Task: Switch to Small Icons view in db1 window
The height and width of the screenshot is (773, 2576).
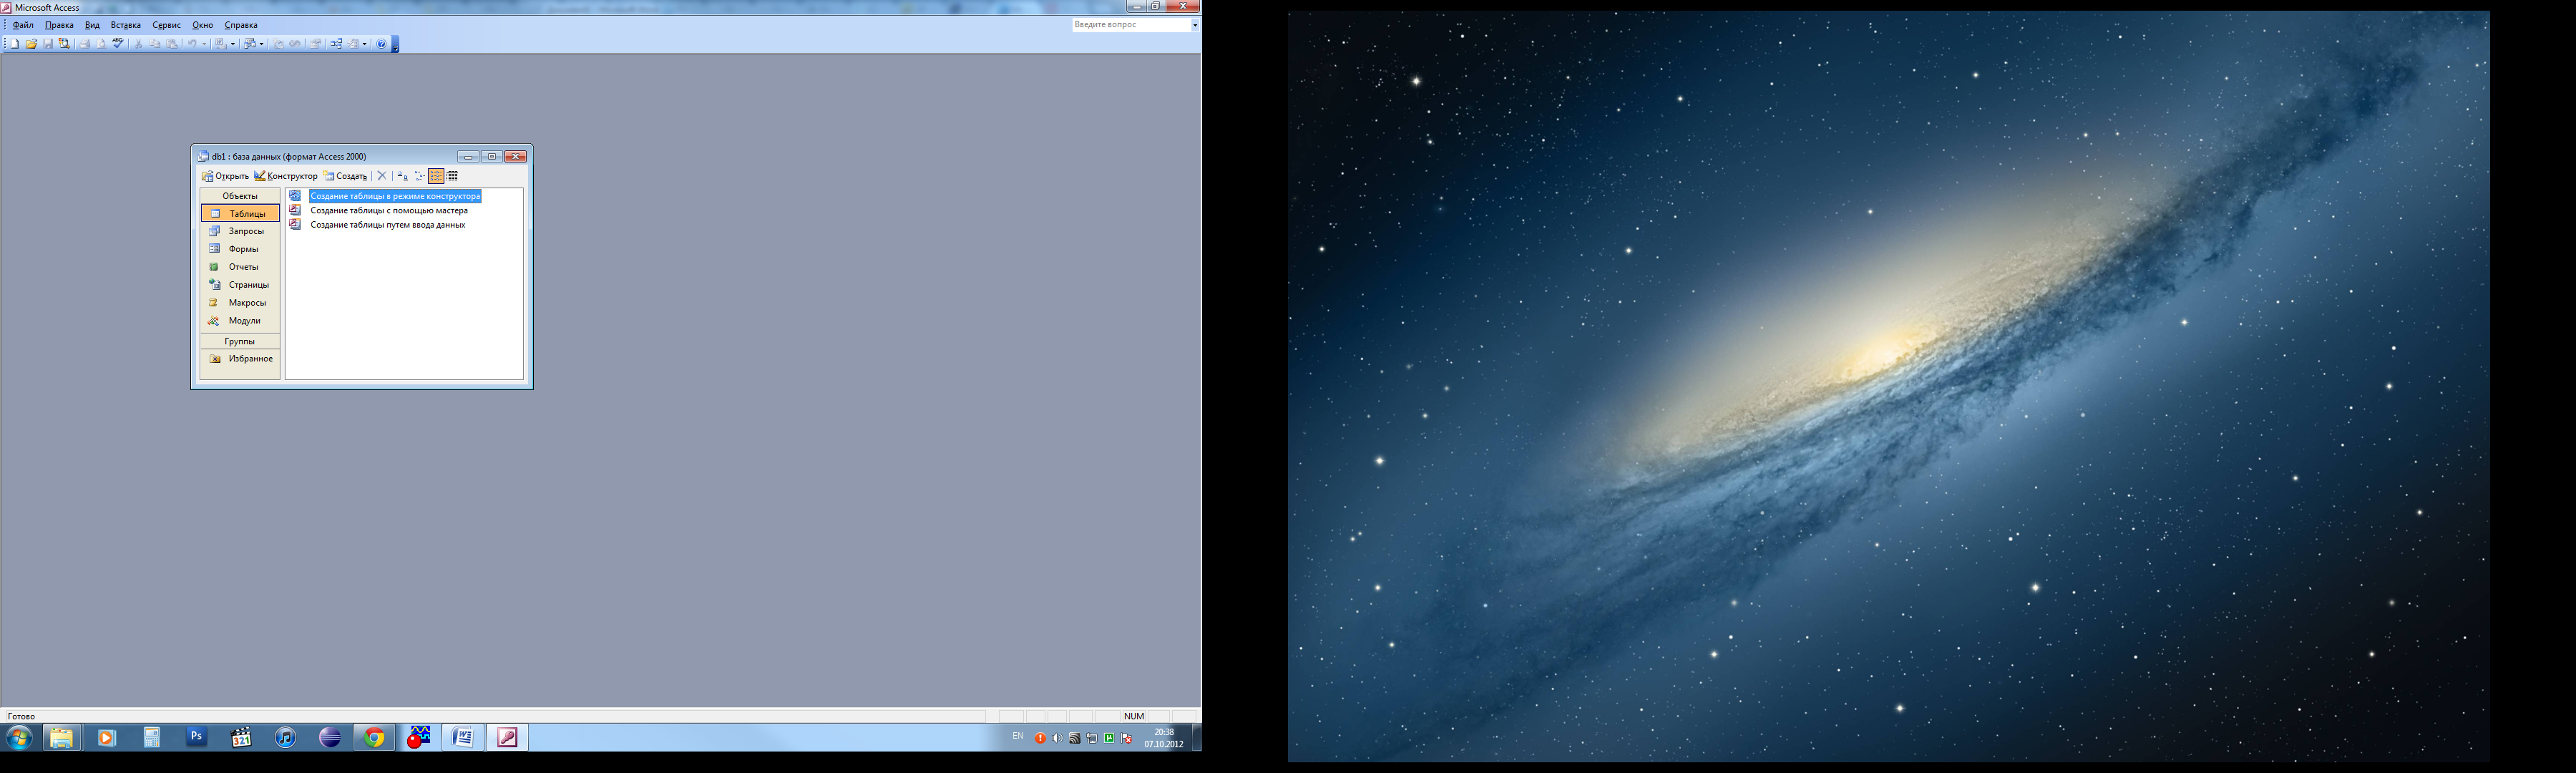Action: tap(420, 176)
